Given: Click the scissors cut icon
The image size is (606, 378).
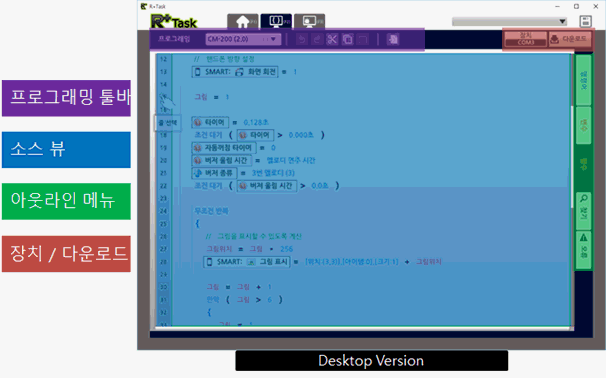Looking at the screenshot, I should coord(332,39).
